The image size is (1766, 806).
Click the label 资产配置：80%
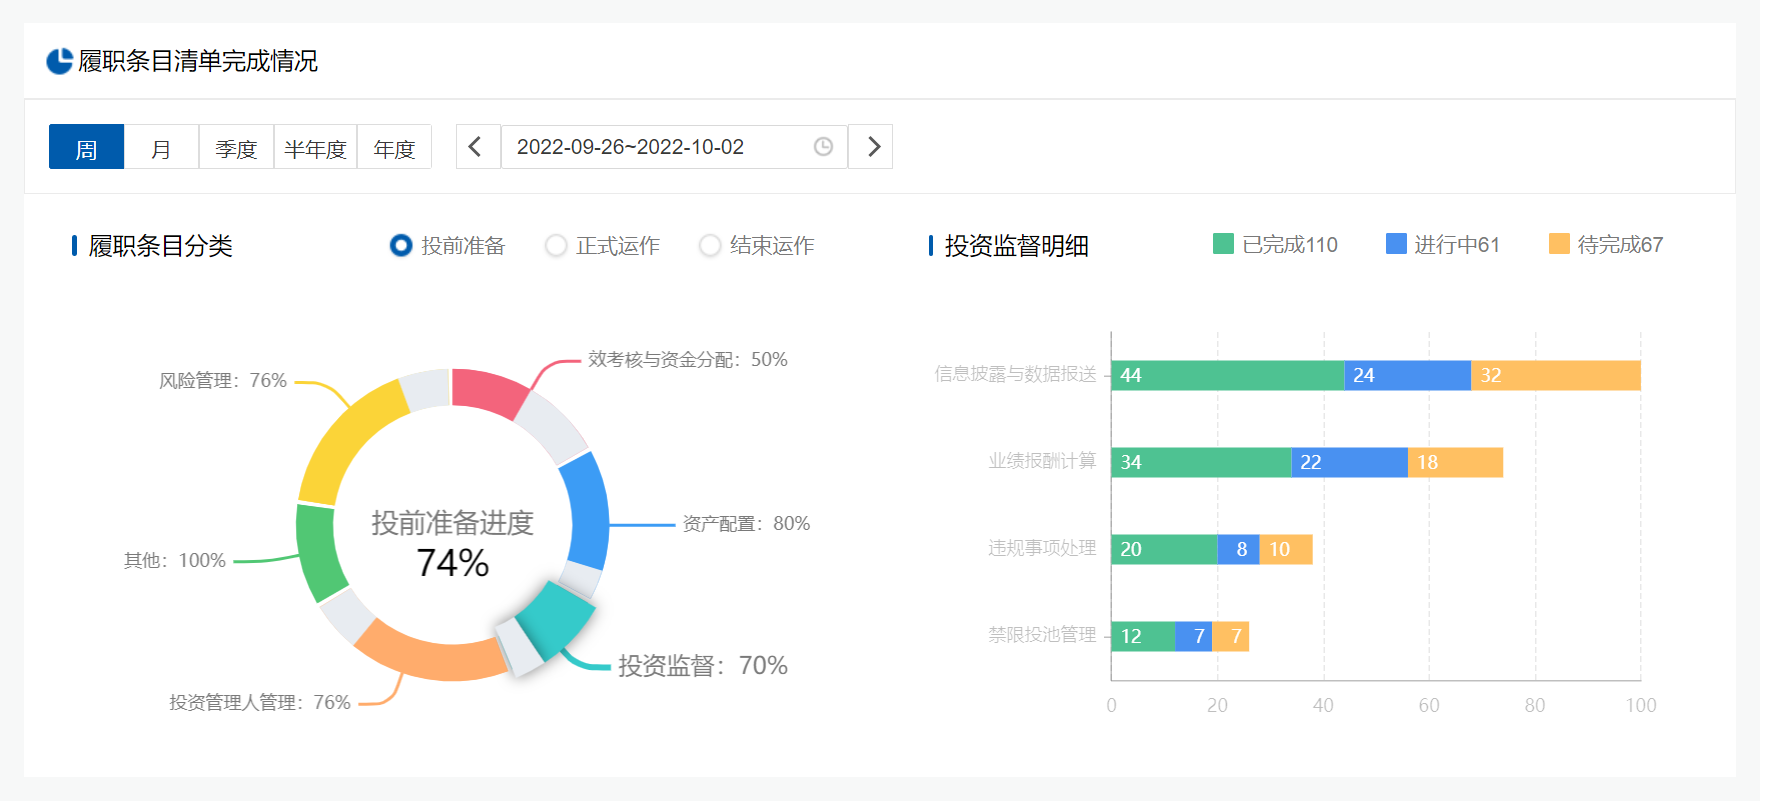click(746, 523)
